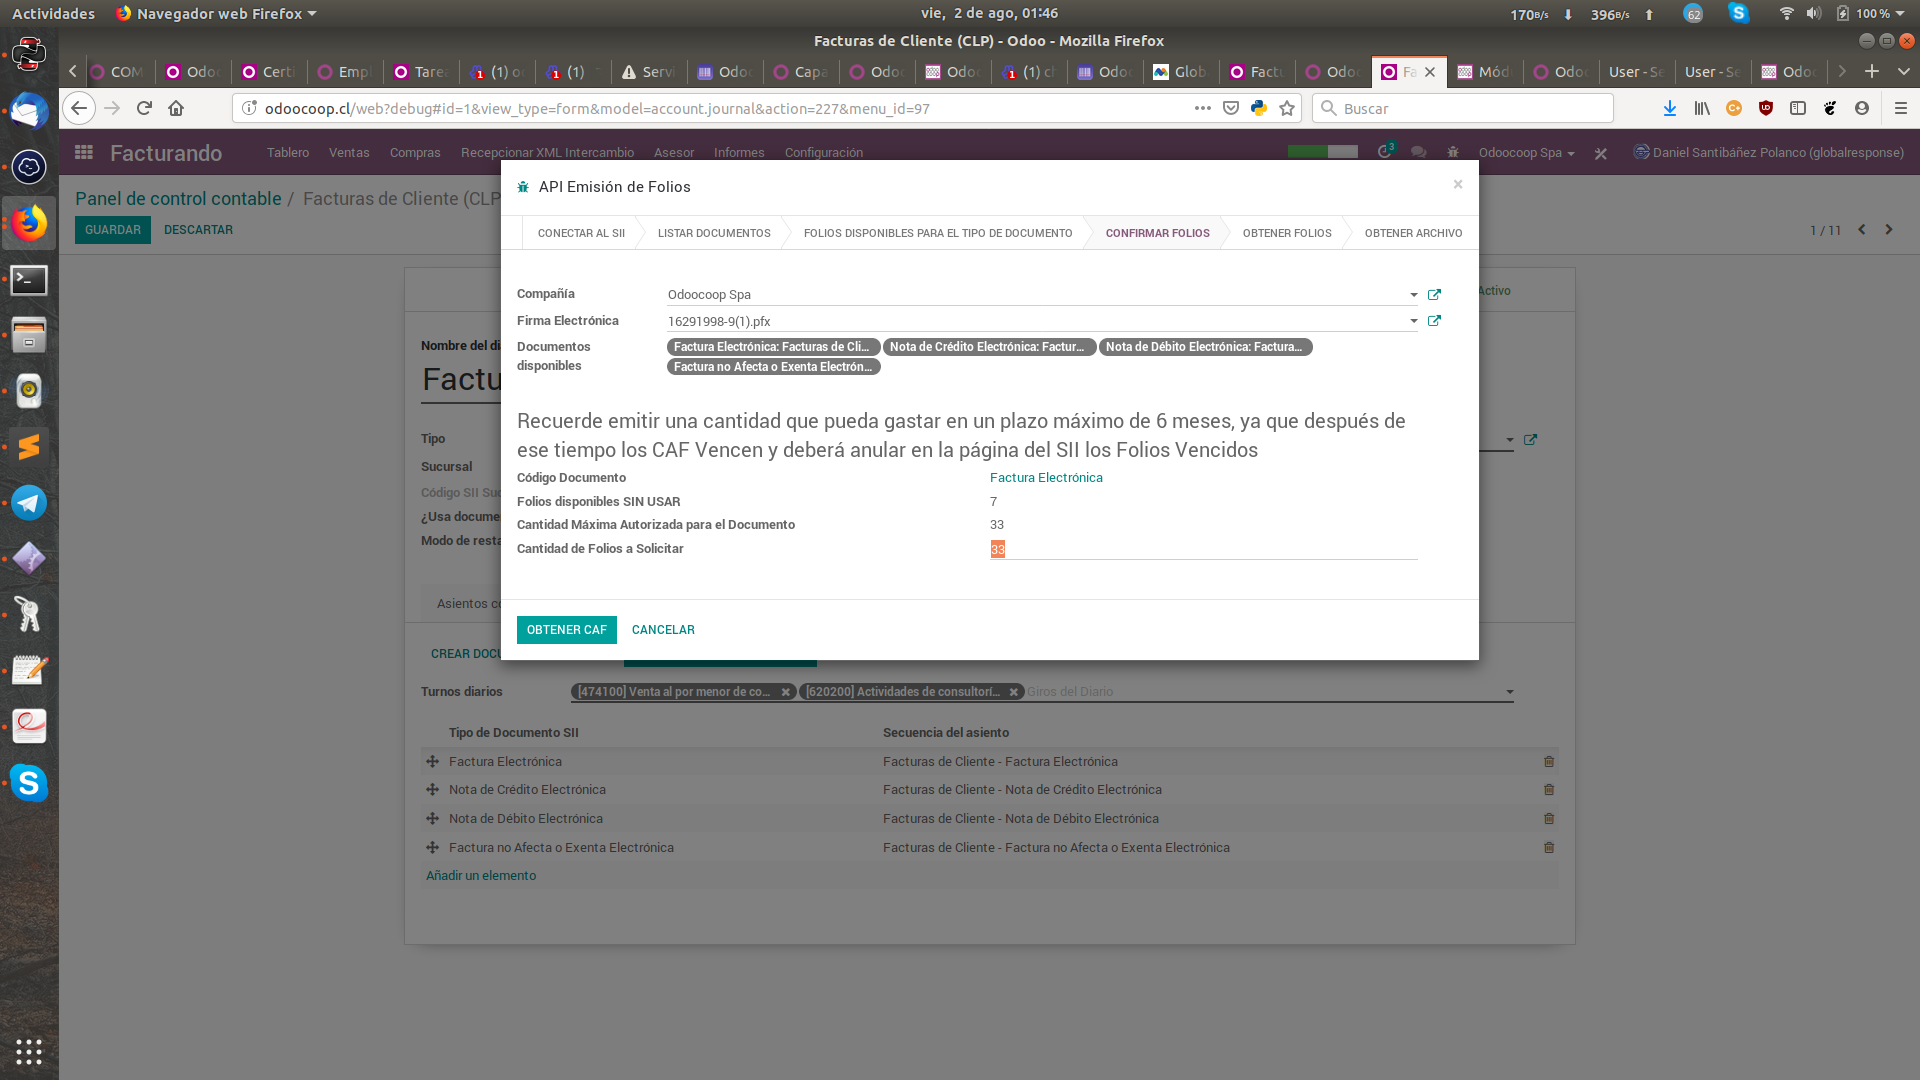Open Firma Electrónica record via external link
Screen dimensions: 1920x1080
click(1435, 320)
